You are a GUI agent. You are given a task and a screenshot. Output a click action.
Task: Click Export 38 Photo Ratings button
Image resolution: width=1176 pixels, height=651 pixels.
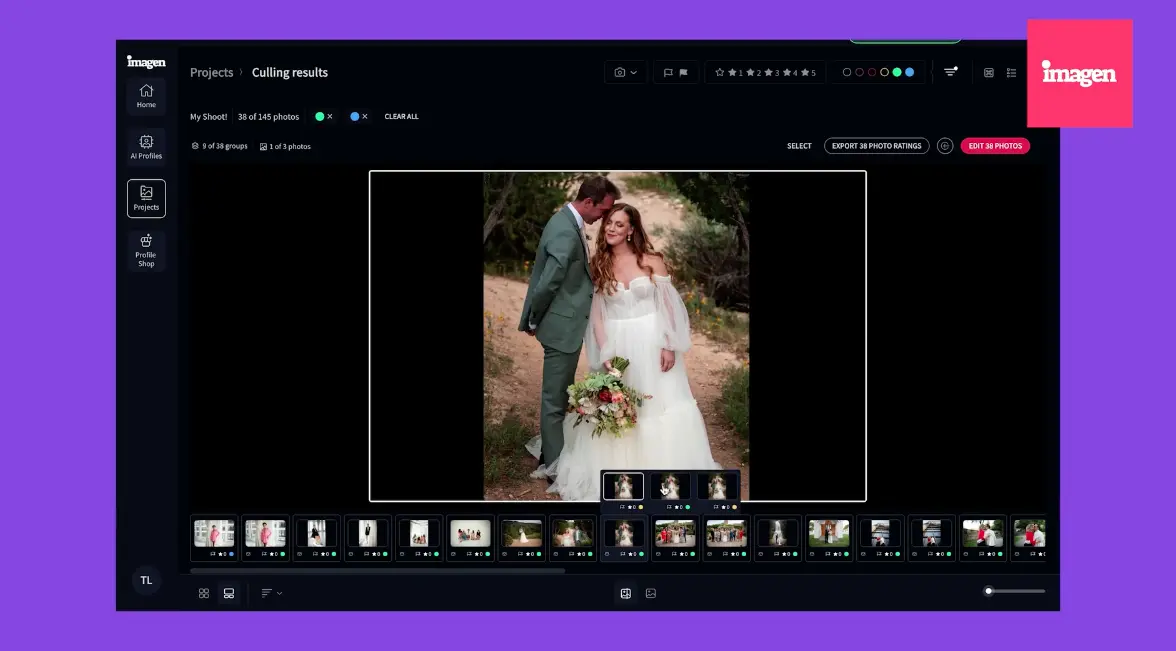[x=876, y=146]
